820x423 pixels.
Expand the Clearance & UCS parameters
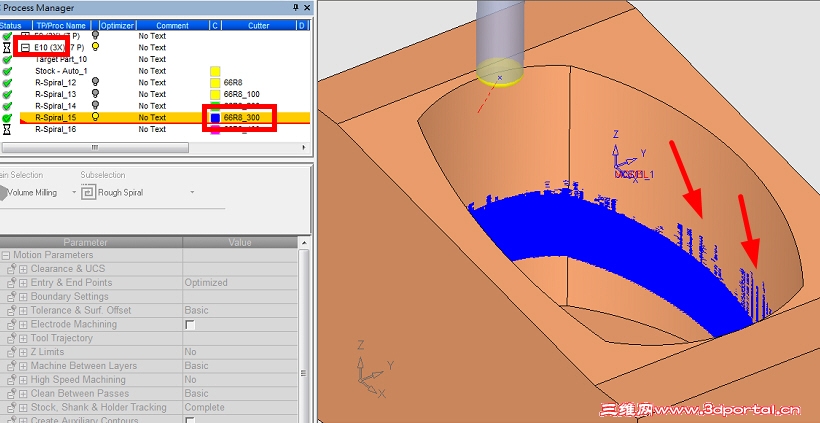coord(23,269)
